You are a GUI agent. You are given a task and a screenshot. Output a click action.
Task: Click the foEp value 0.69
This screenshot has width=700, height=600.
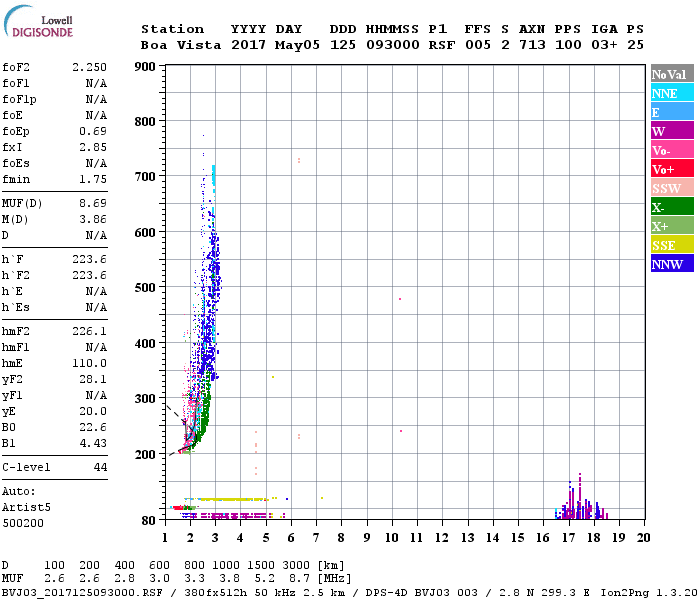coord(93,131)
